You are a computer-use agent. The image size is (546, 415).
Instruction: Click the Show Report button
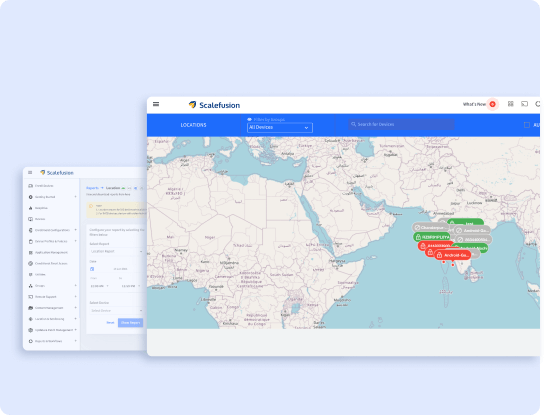pos(130,322)
